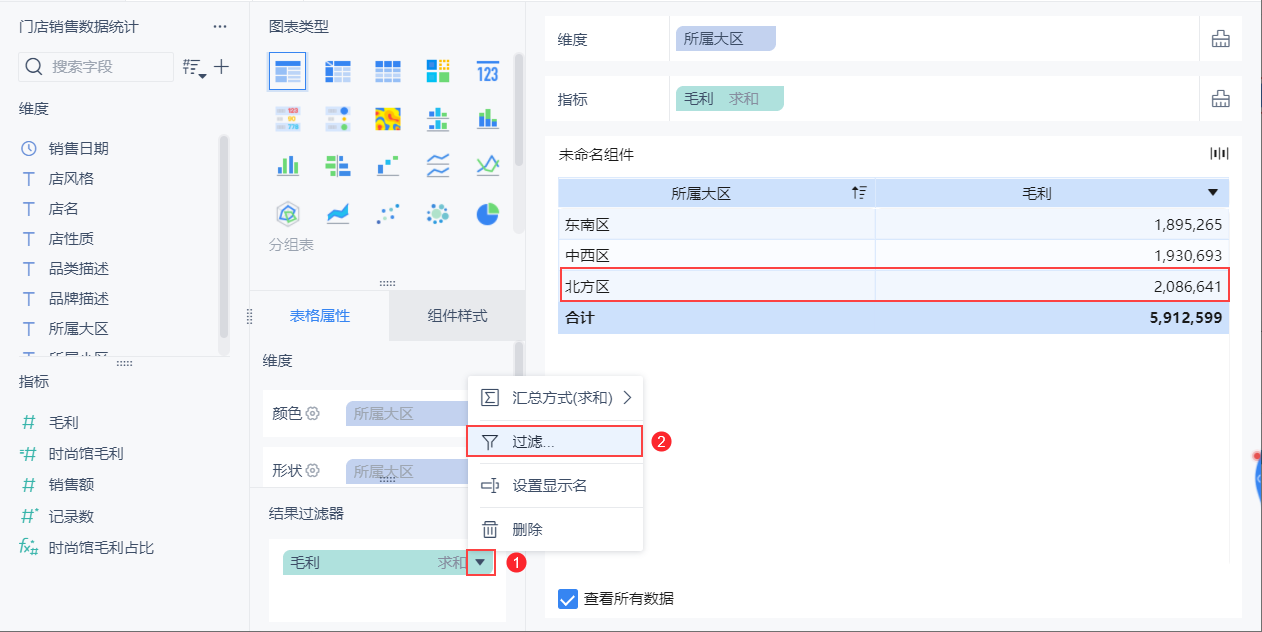Image resolution: width=1262 pixels, height=632 pixels.
Task: Select the 店性质 dimension field
Action: 72,238
